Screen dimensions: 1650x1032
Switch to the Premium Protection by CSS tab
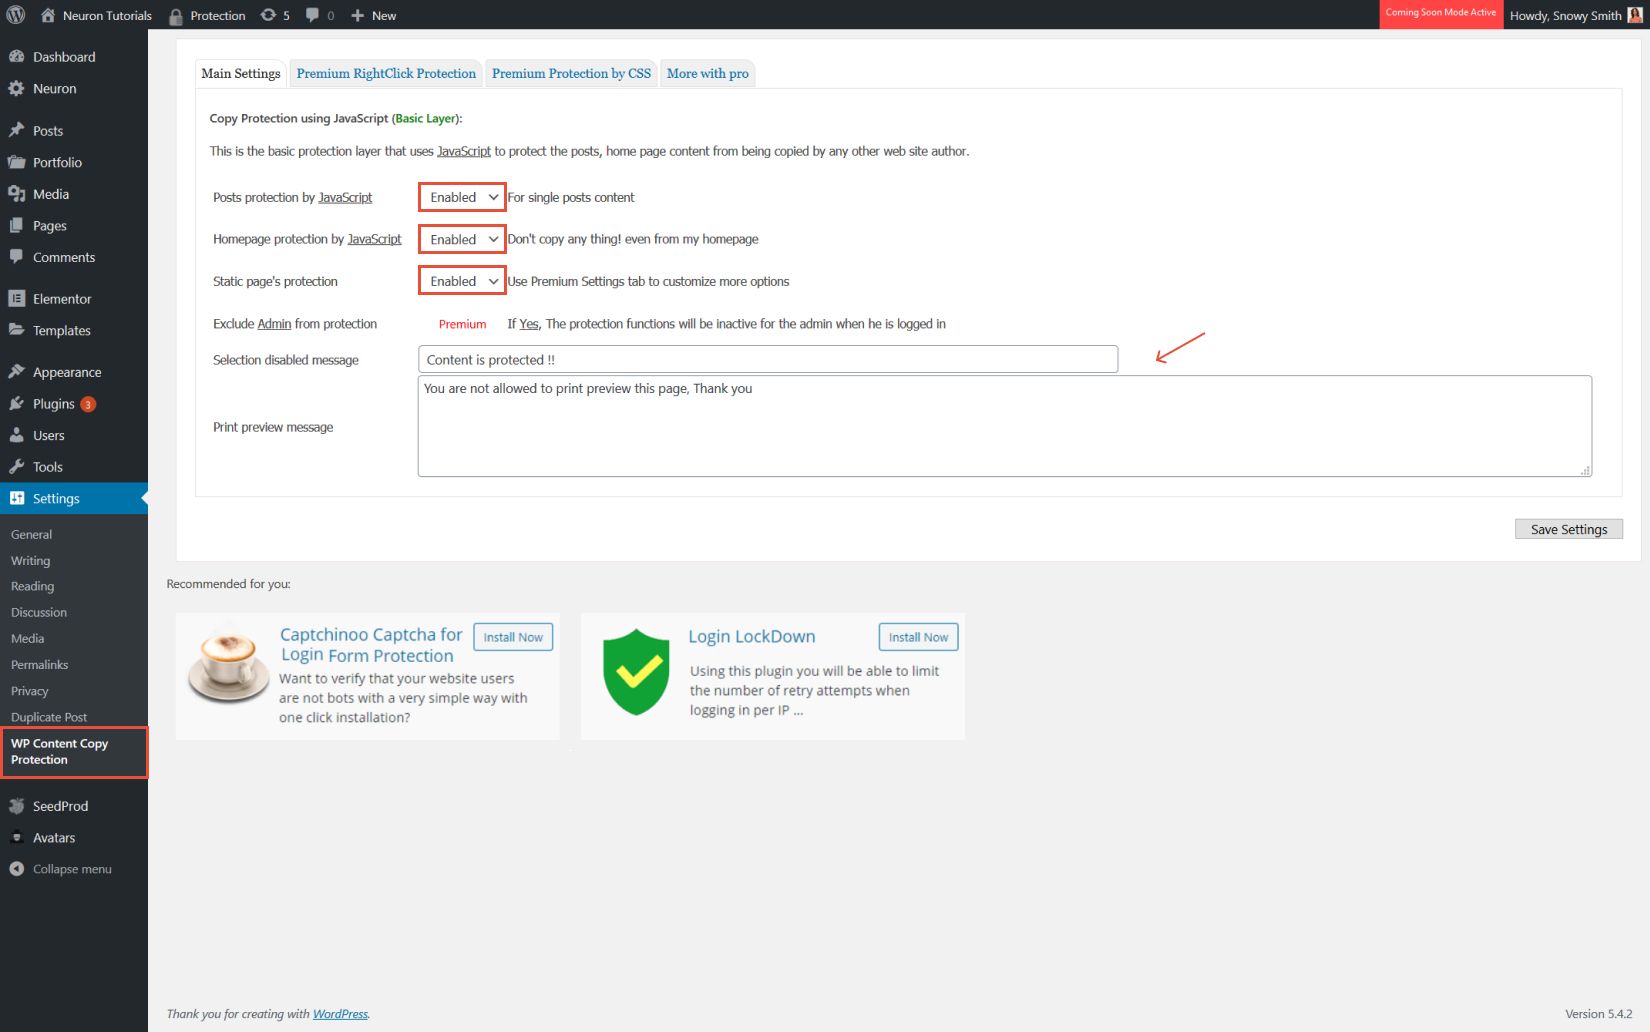[570, 73]
